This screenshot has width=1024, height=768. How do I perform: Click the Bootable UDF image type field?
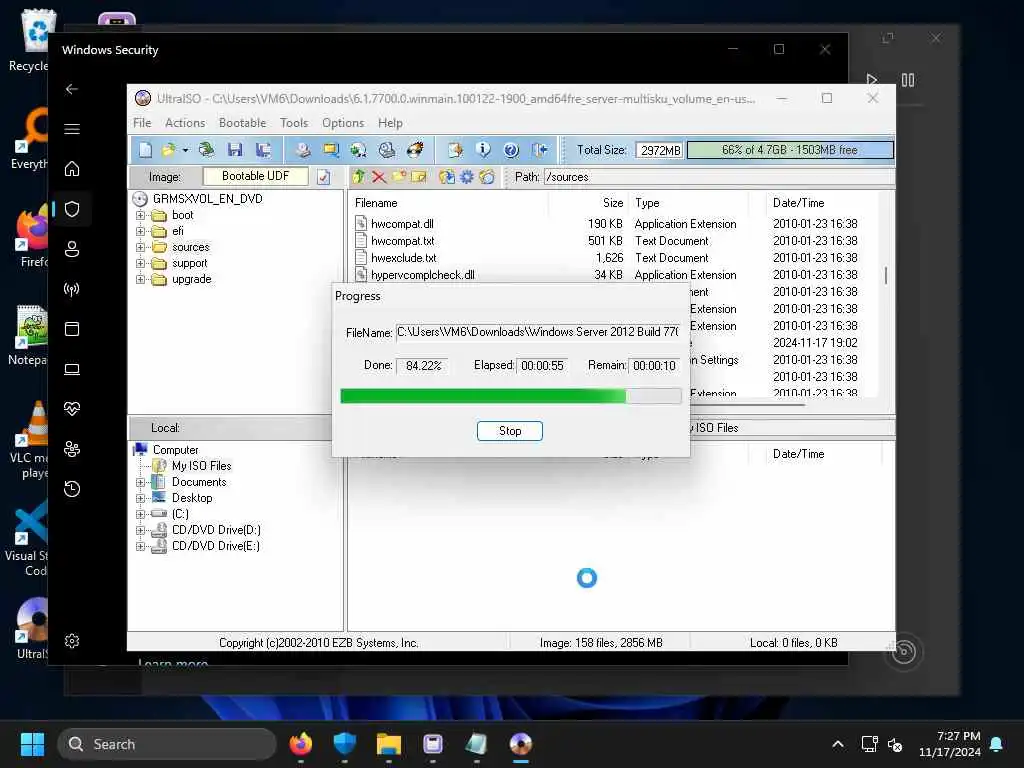(255, 176)
